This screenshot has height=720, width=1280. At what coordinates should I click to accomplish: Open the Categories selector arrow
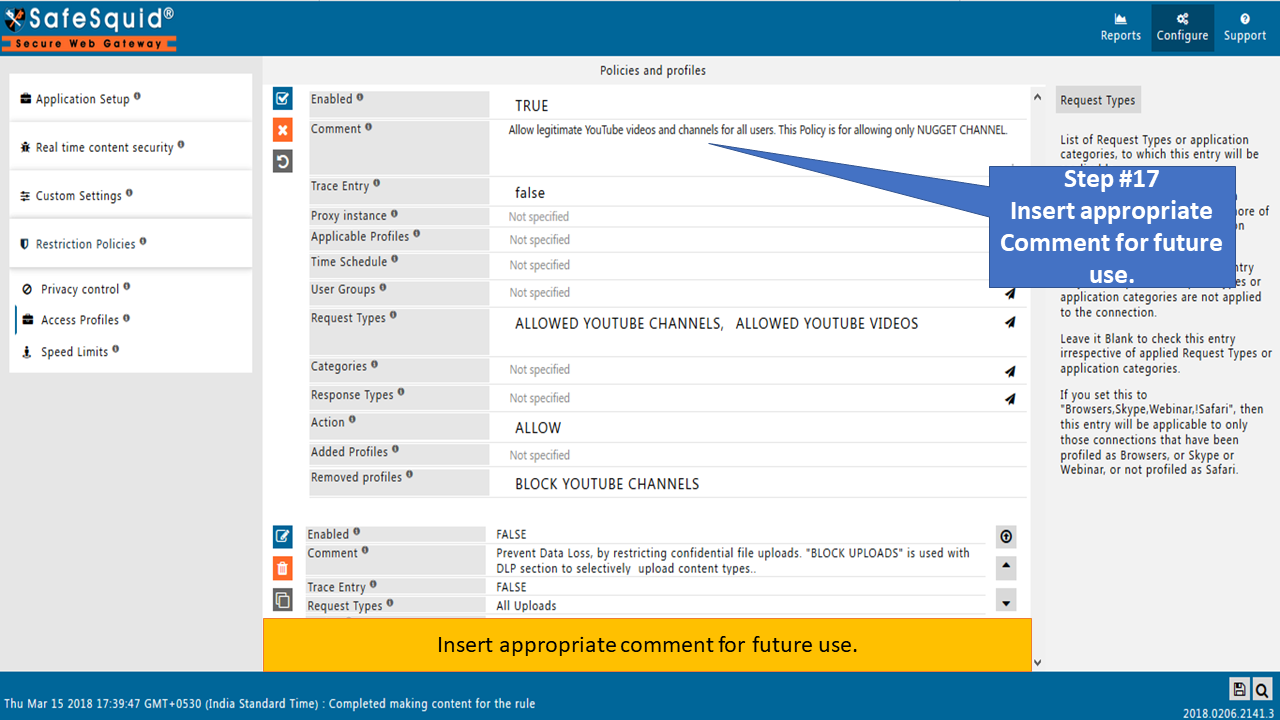click(1010, 371)
